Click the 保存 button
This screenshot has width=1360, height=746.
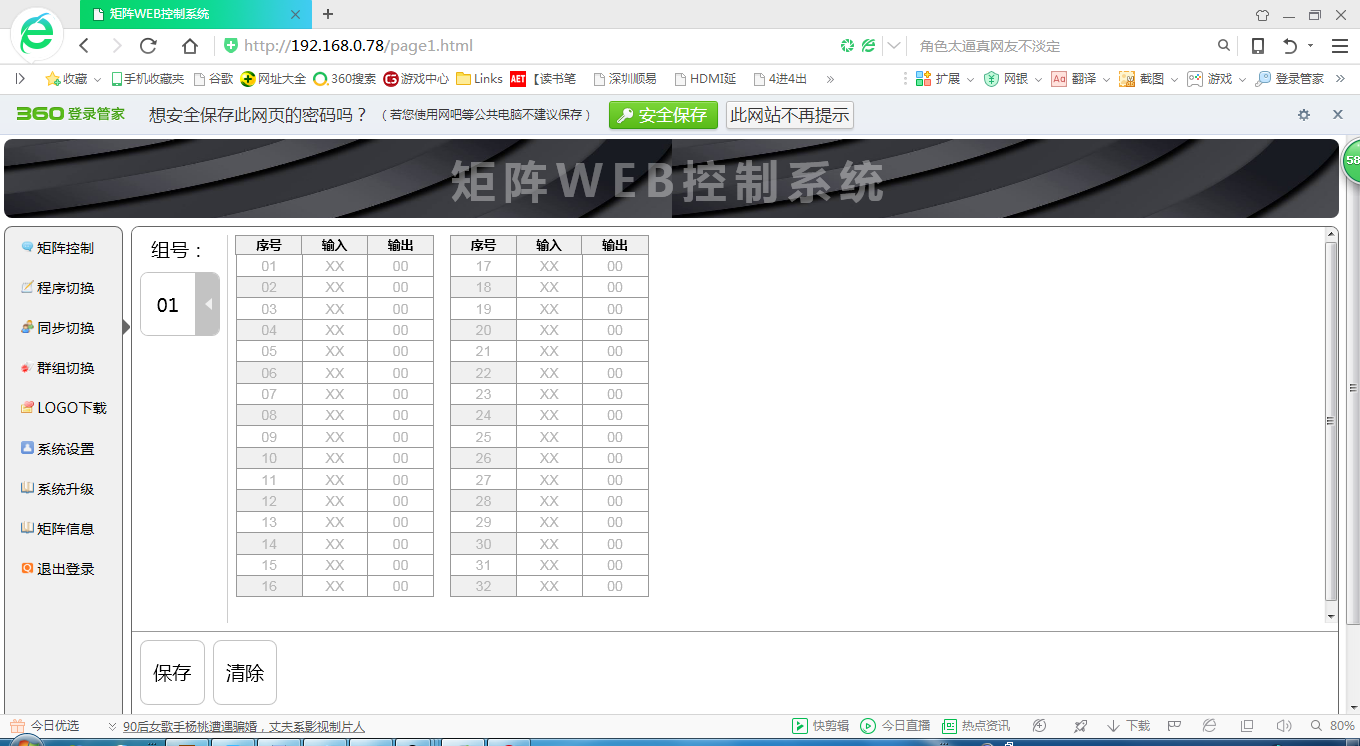171,672
